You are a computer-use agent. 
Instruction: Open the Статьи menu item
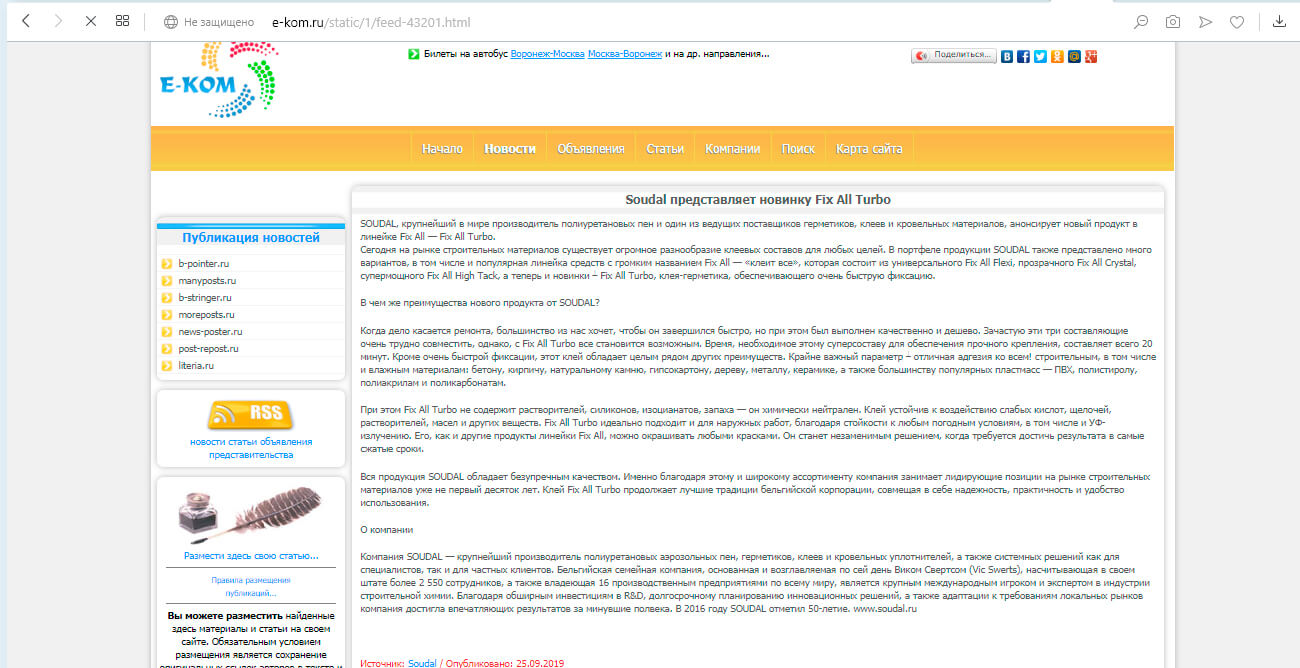point(665,149)
